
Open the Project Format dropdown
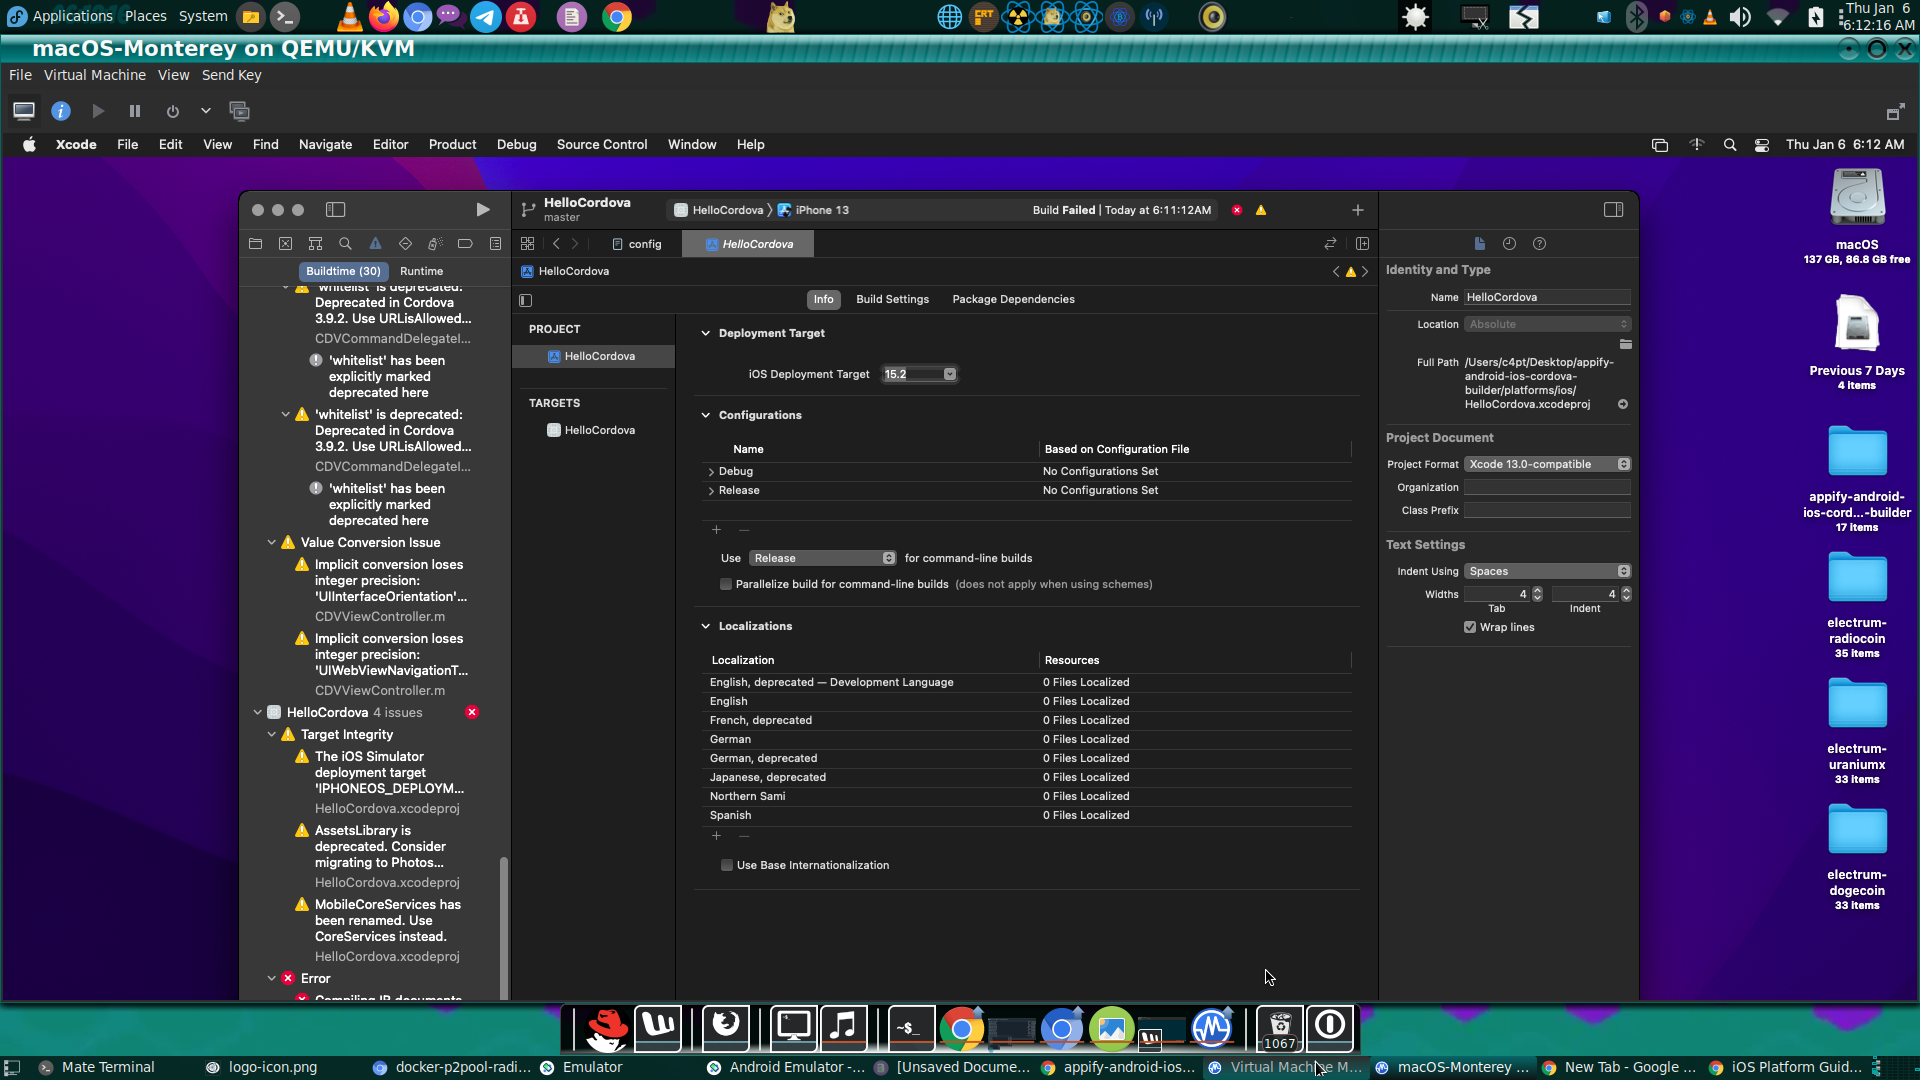coord(1546,465)
